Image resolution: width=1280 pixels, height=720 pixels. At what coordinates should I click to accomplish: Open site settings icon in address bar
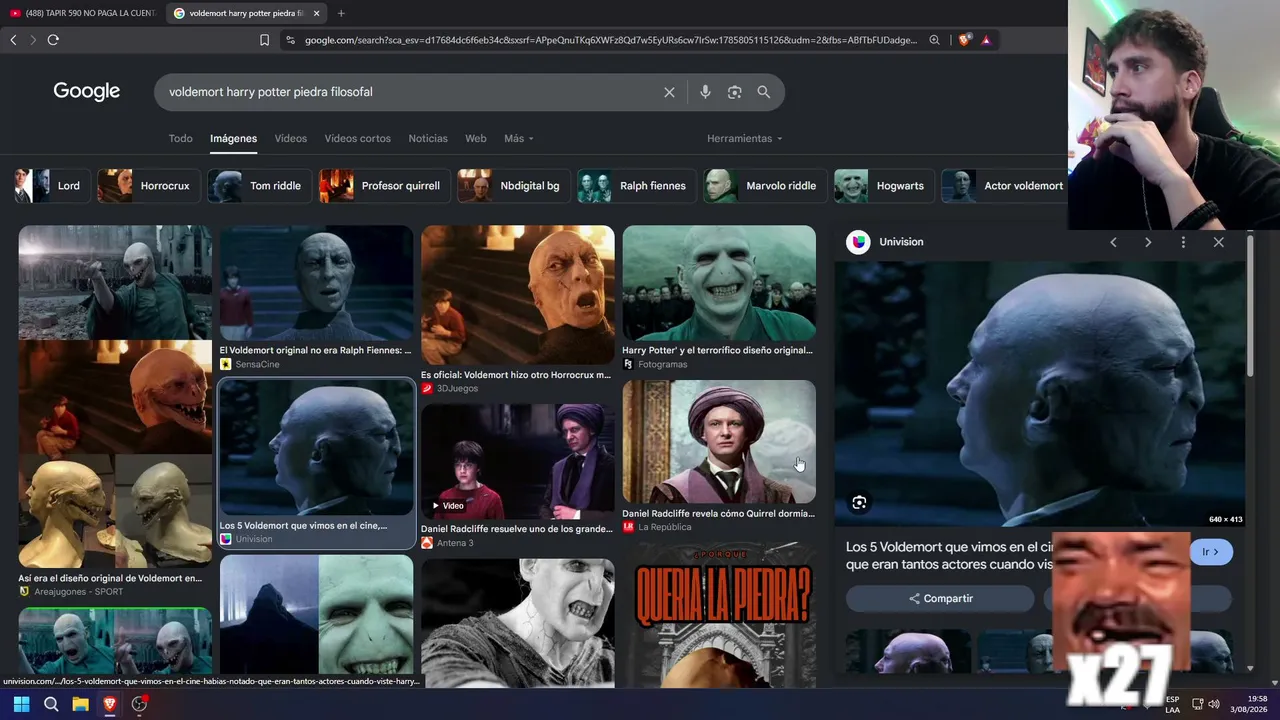pyautogui.click(x=290, y=40)
